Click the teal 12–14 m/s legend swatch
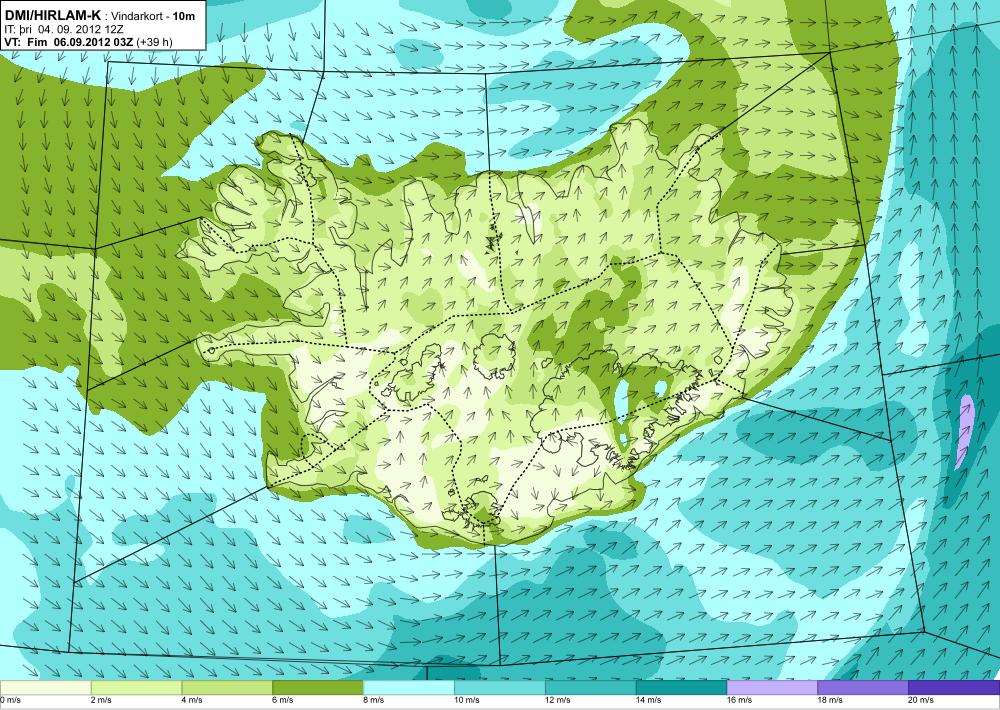Screen dimensions: 1000x710 click(591, 688)
